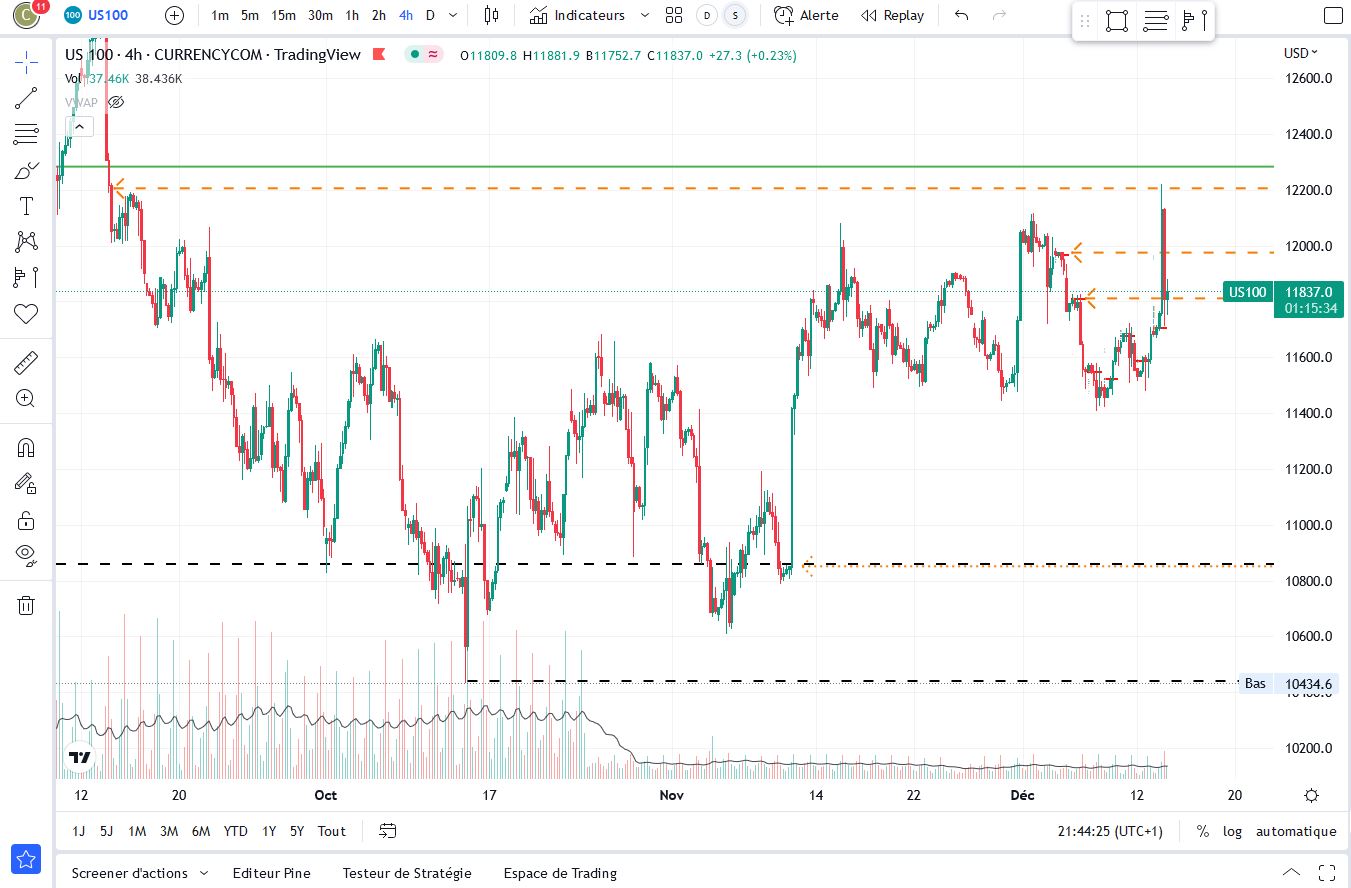Select horizontal lines tool in floating toolbar
The height and width of the screenshot is (888, 1351).
(1155, 21)
